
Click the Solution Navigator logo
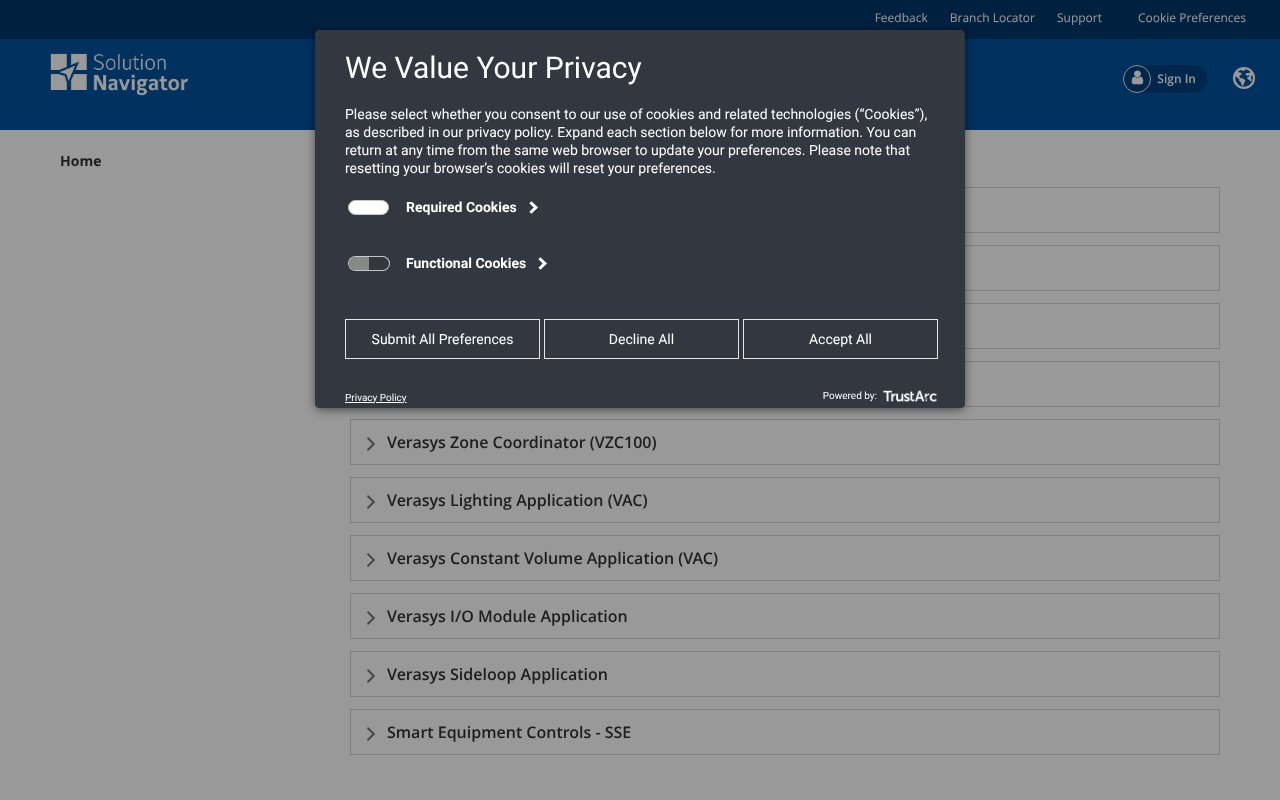point(118,72)
